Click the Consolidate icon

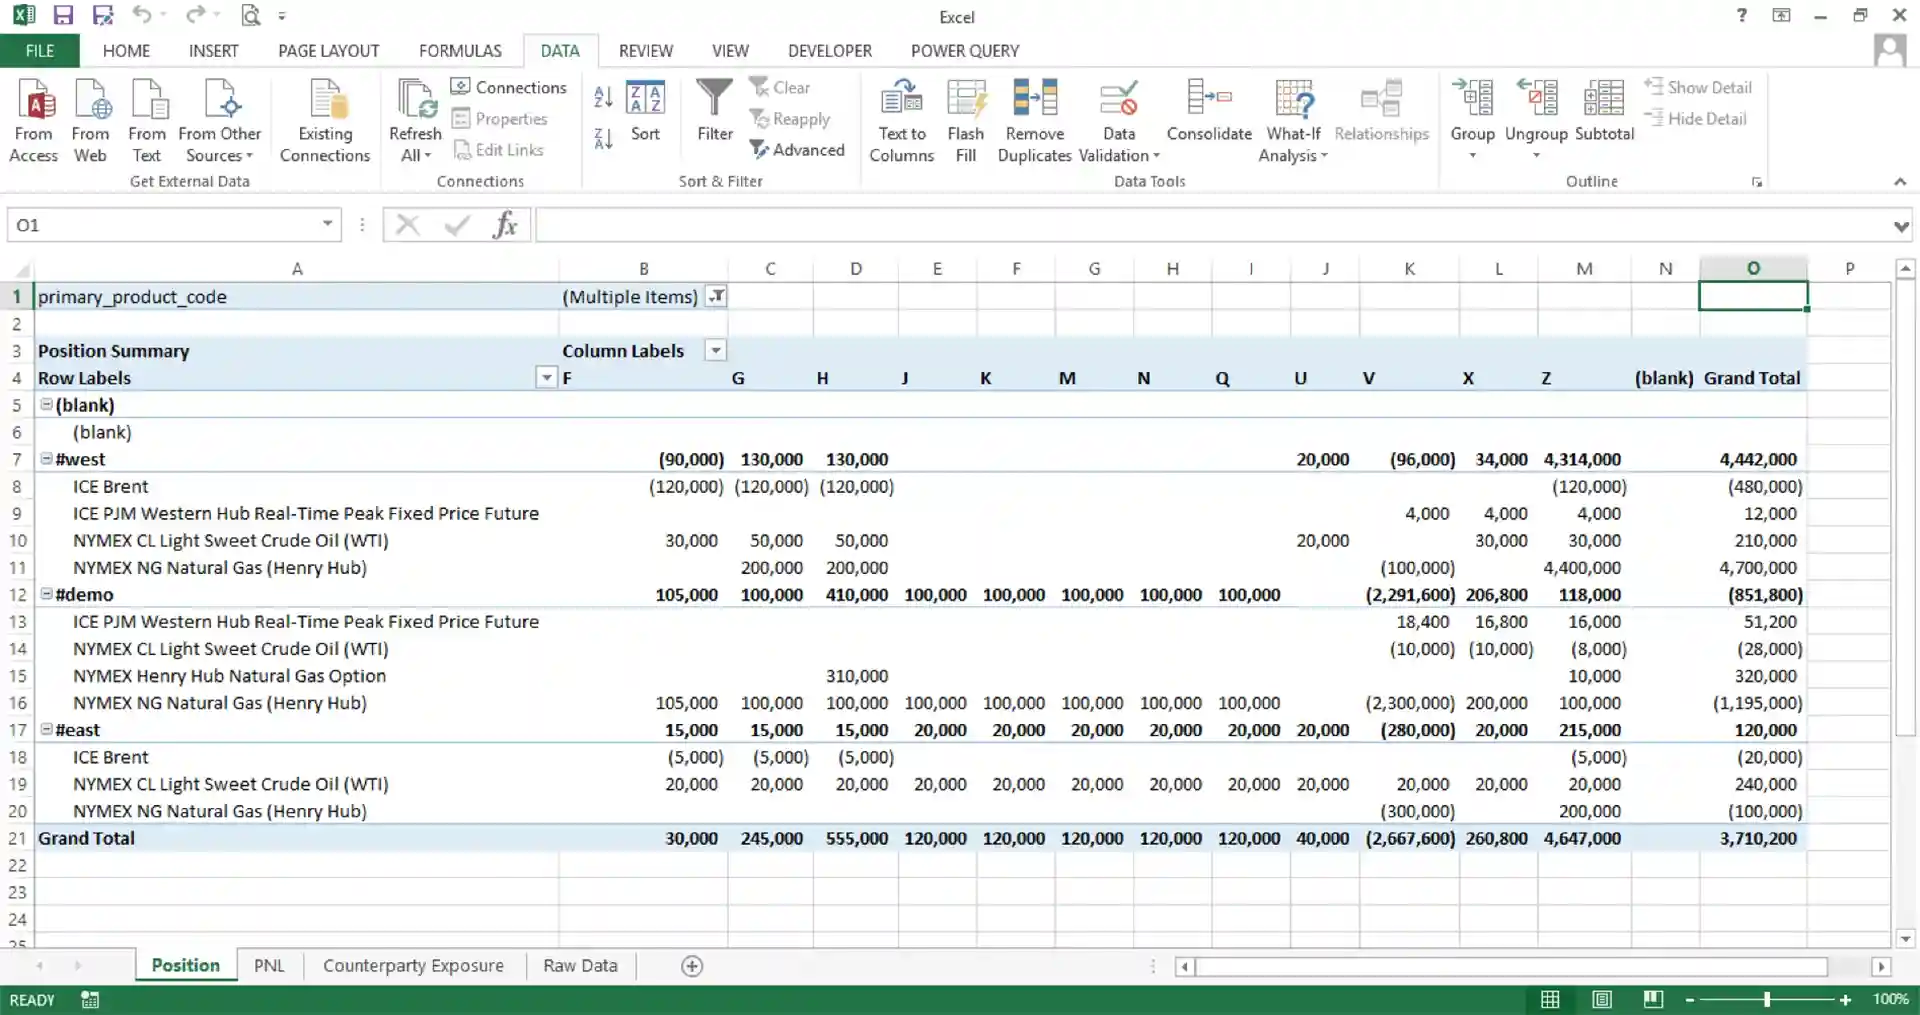click(1209, 111)
